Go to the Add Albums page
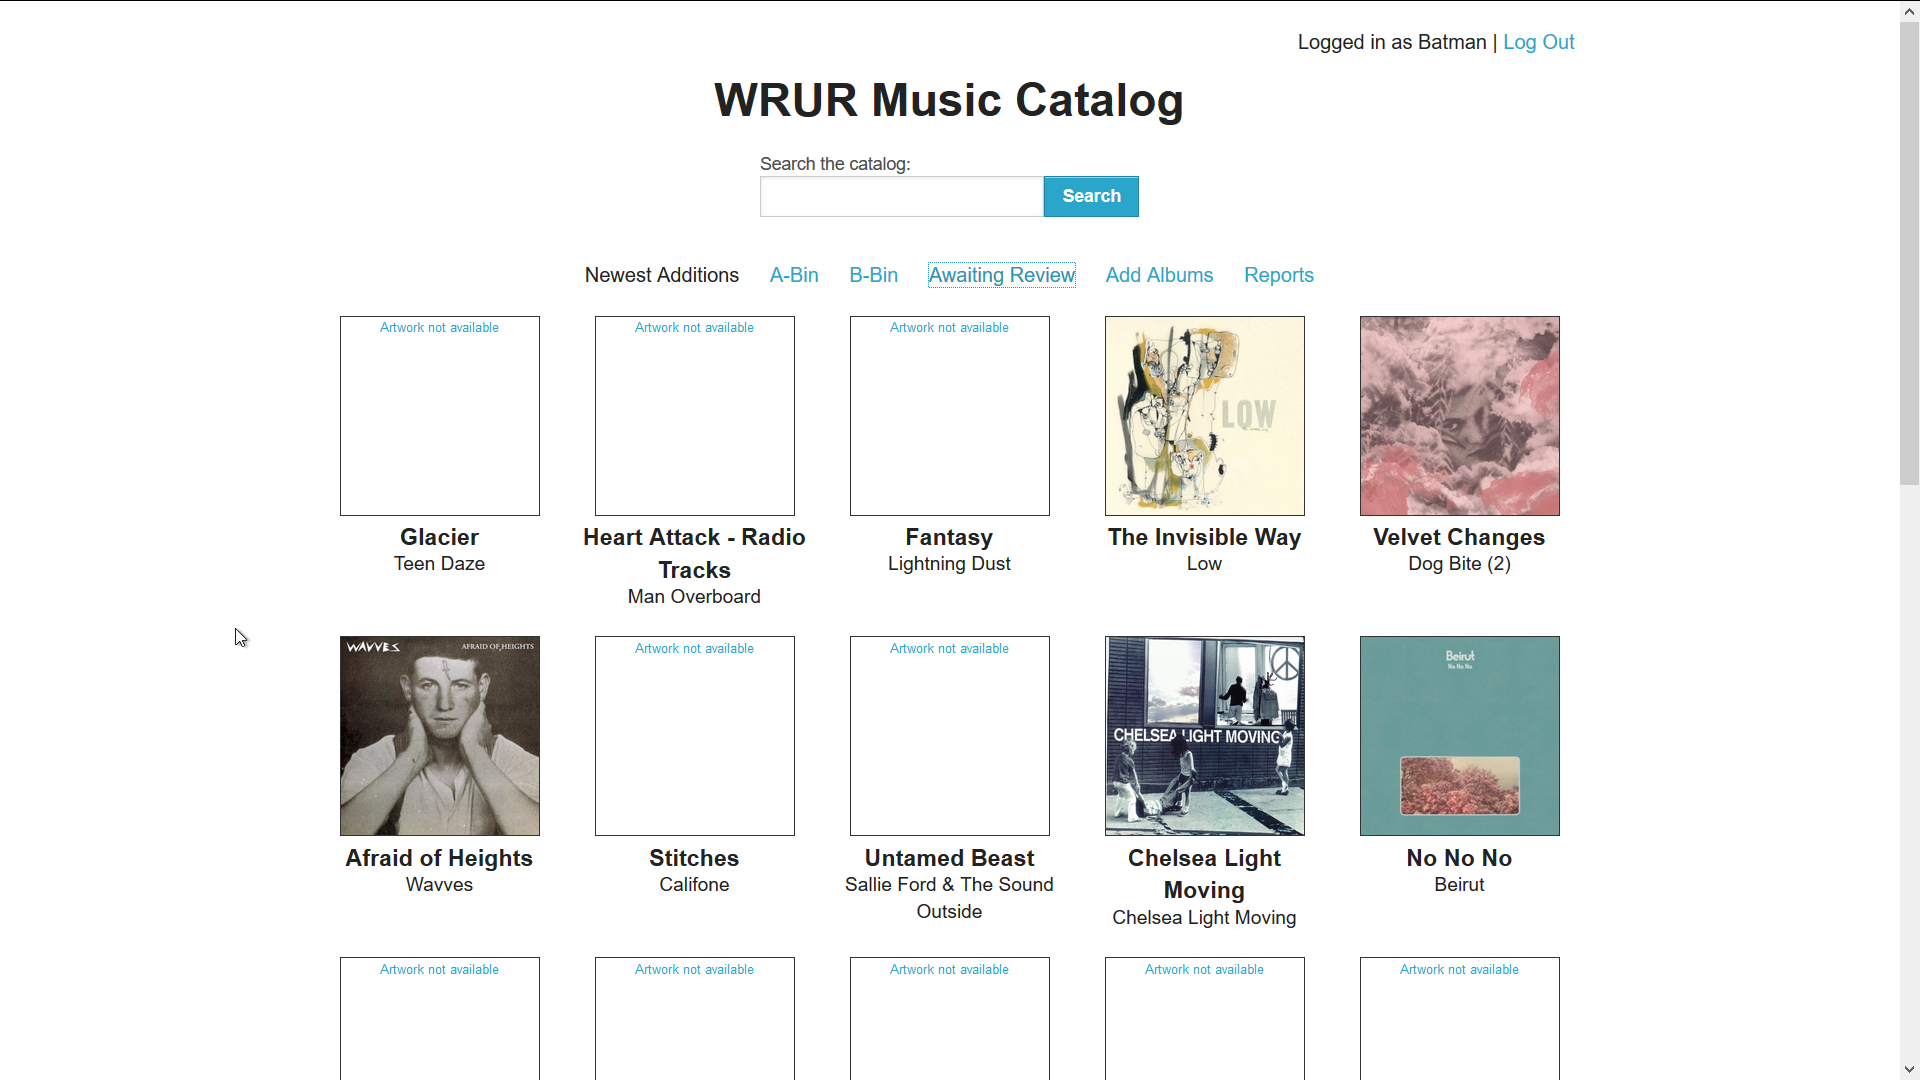 1159,275
